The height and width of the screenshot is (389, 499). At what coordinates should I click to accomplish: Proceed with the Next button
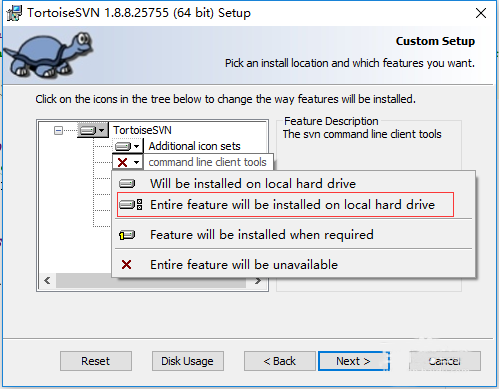[x=354, y=361]
